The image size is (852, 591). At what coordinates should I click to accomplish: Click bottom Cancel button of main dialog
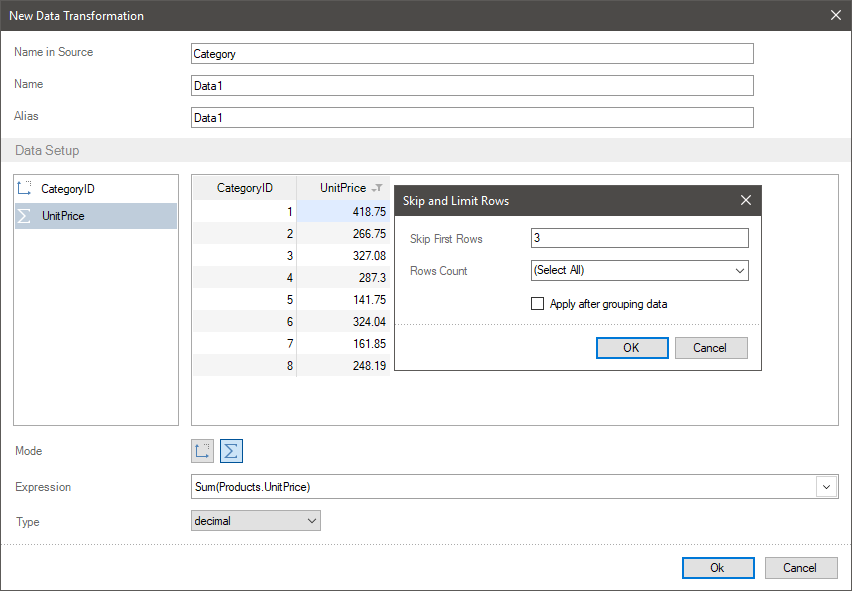pos(800,567)
